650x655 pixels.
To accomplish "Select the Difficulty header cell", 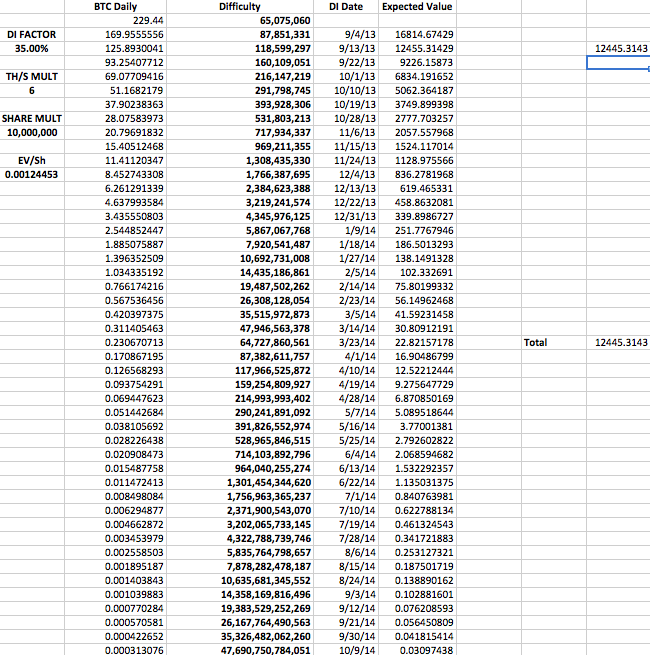I will point(240,7).
